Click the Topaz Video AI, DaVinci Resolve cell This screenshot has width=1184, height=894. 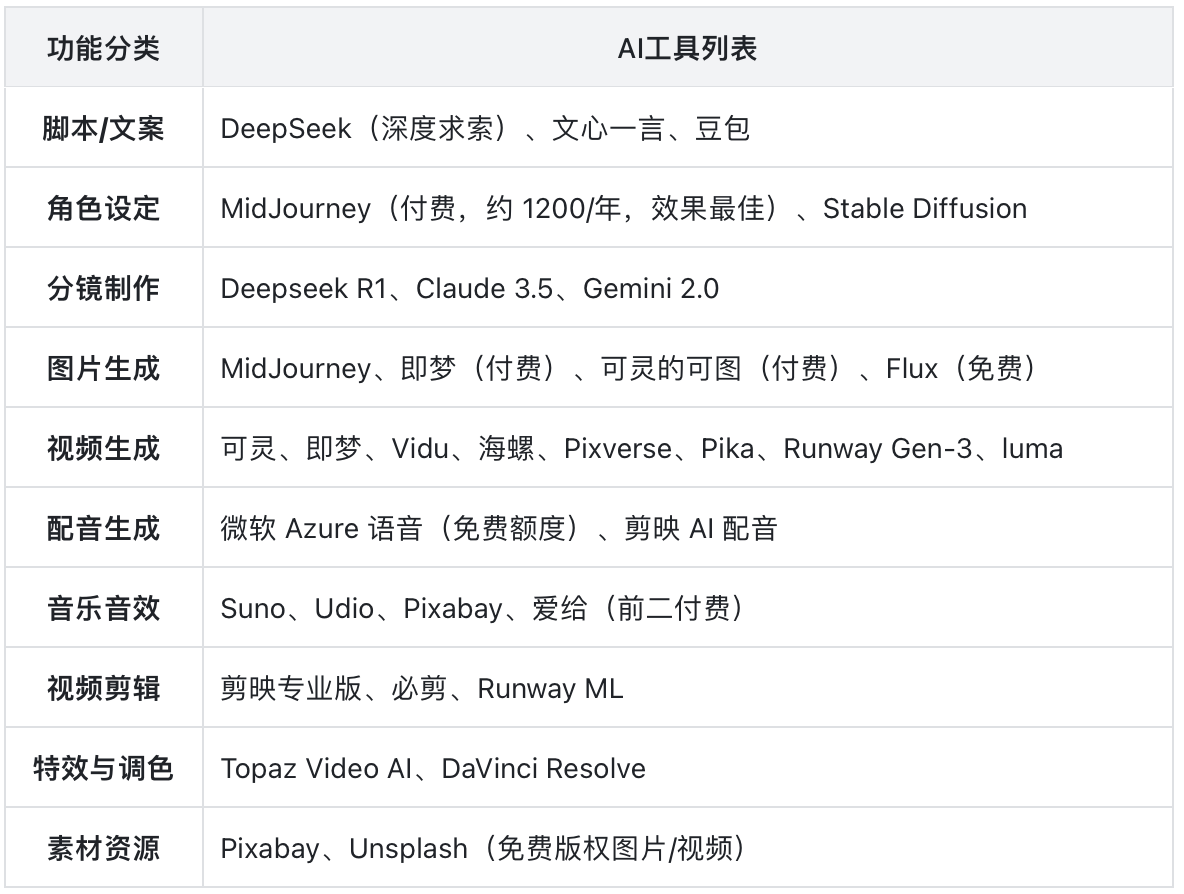[433, 769]
